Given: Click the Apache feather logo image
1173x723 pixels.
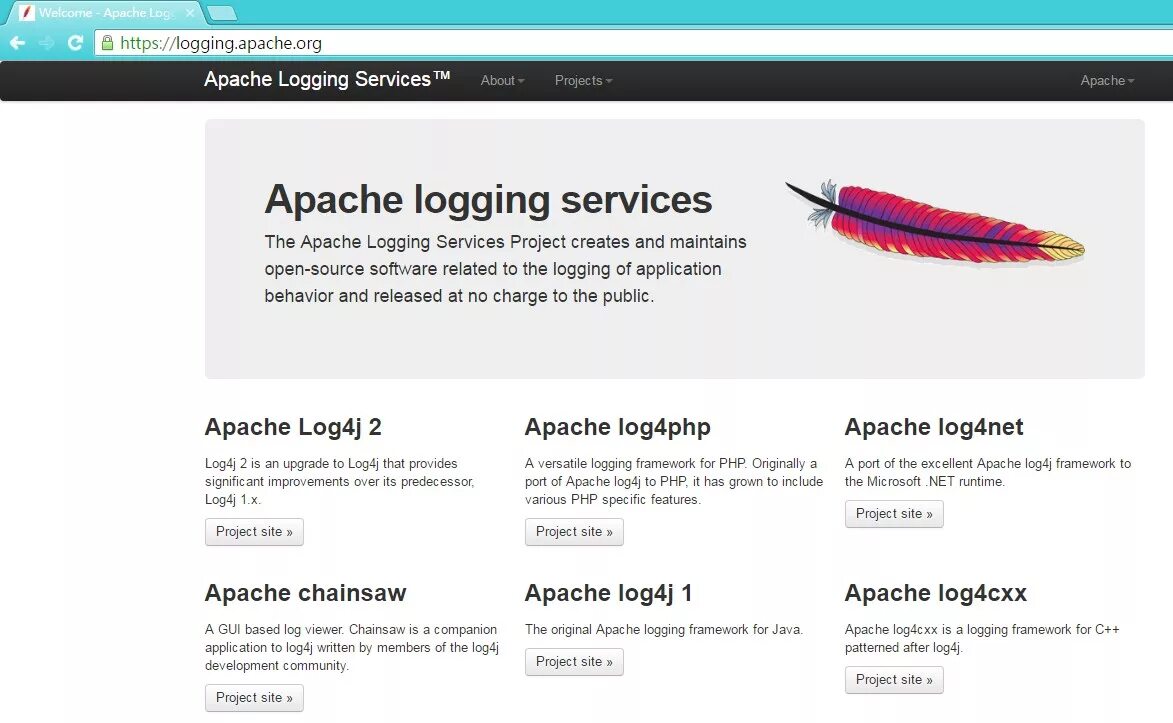Looking at the screenshot, I should pos(934,222).
